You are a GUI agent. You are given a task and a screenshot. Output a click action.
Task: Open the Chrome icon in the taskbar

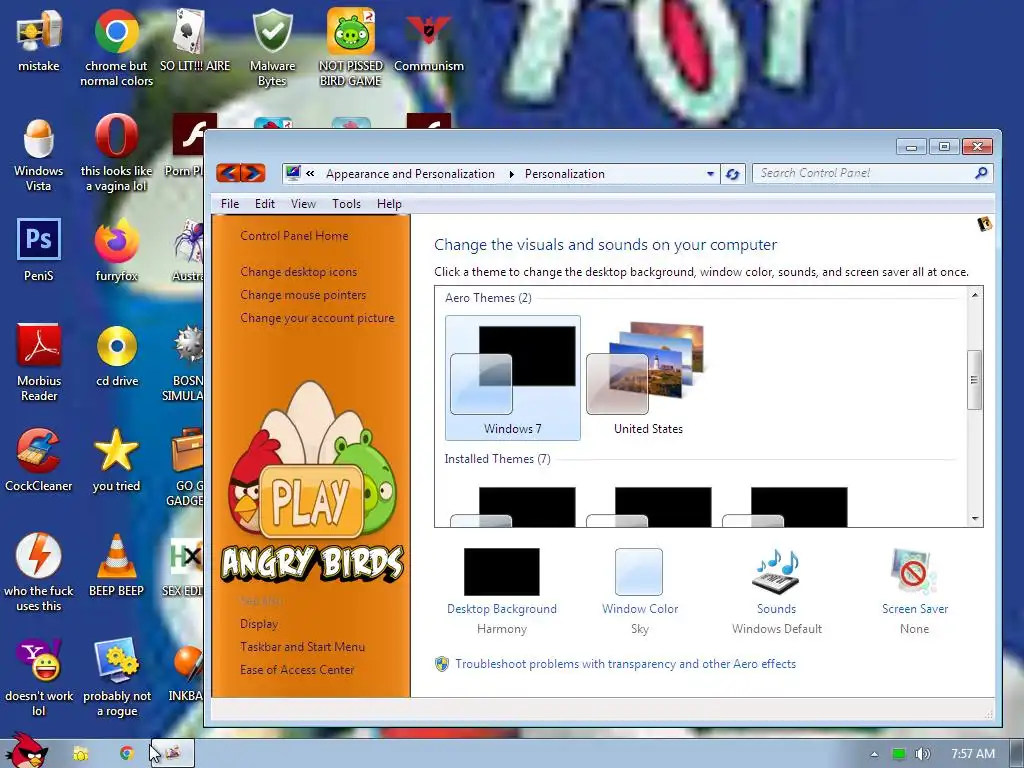pyautogui.click(x=127, y=753)
